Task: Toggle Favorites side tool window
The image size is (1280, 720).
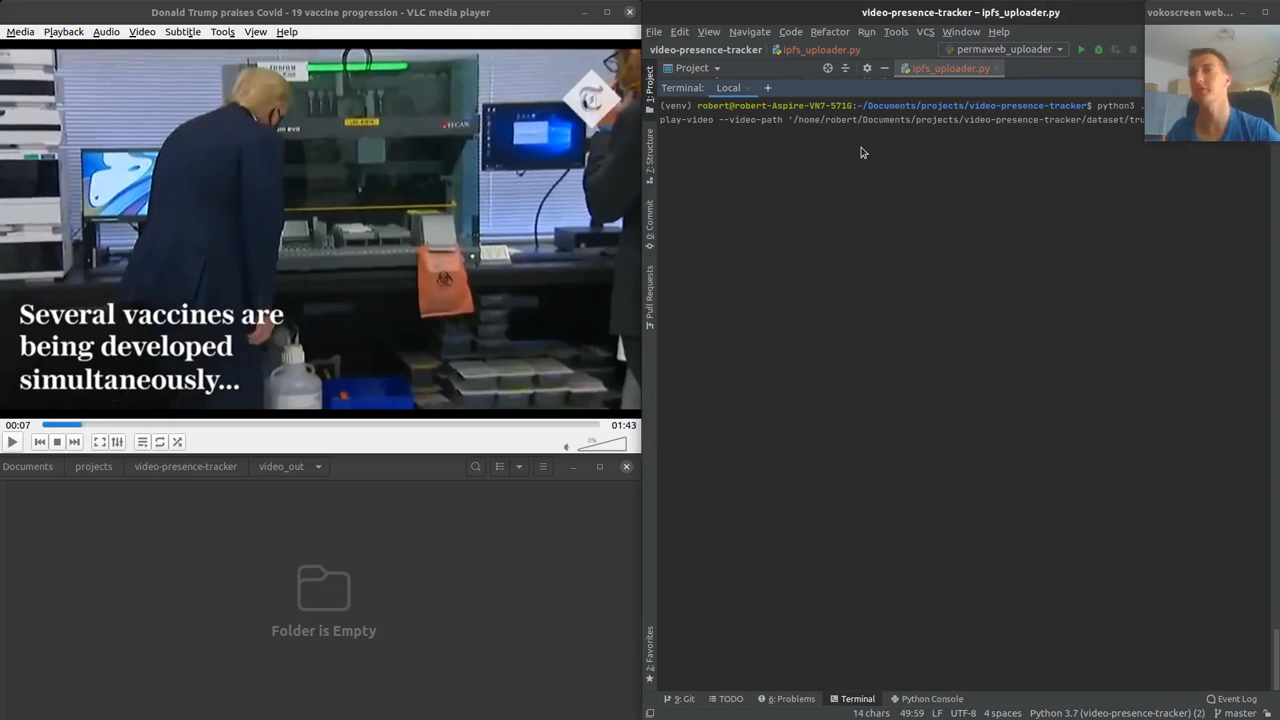Action: coord(650,654)
